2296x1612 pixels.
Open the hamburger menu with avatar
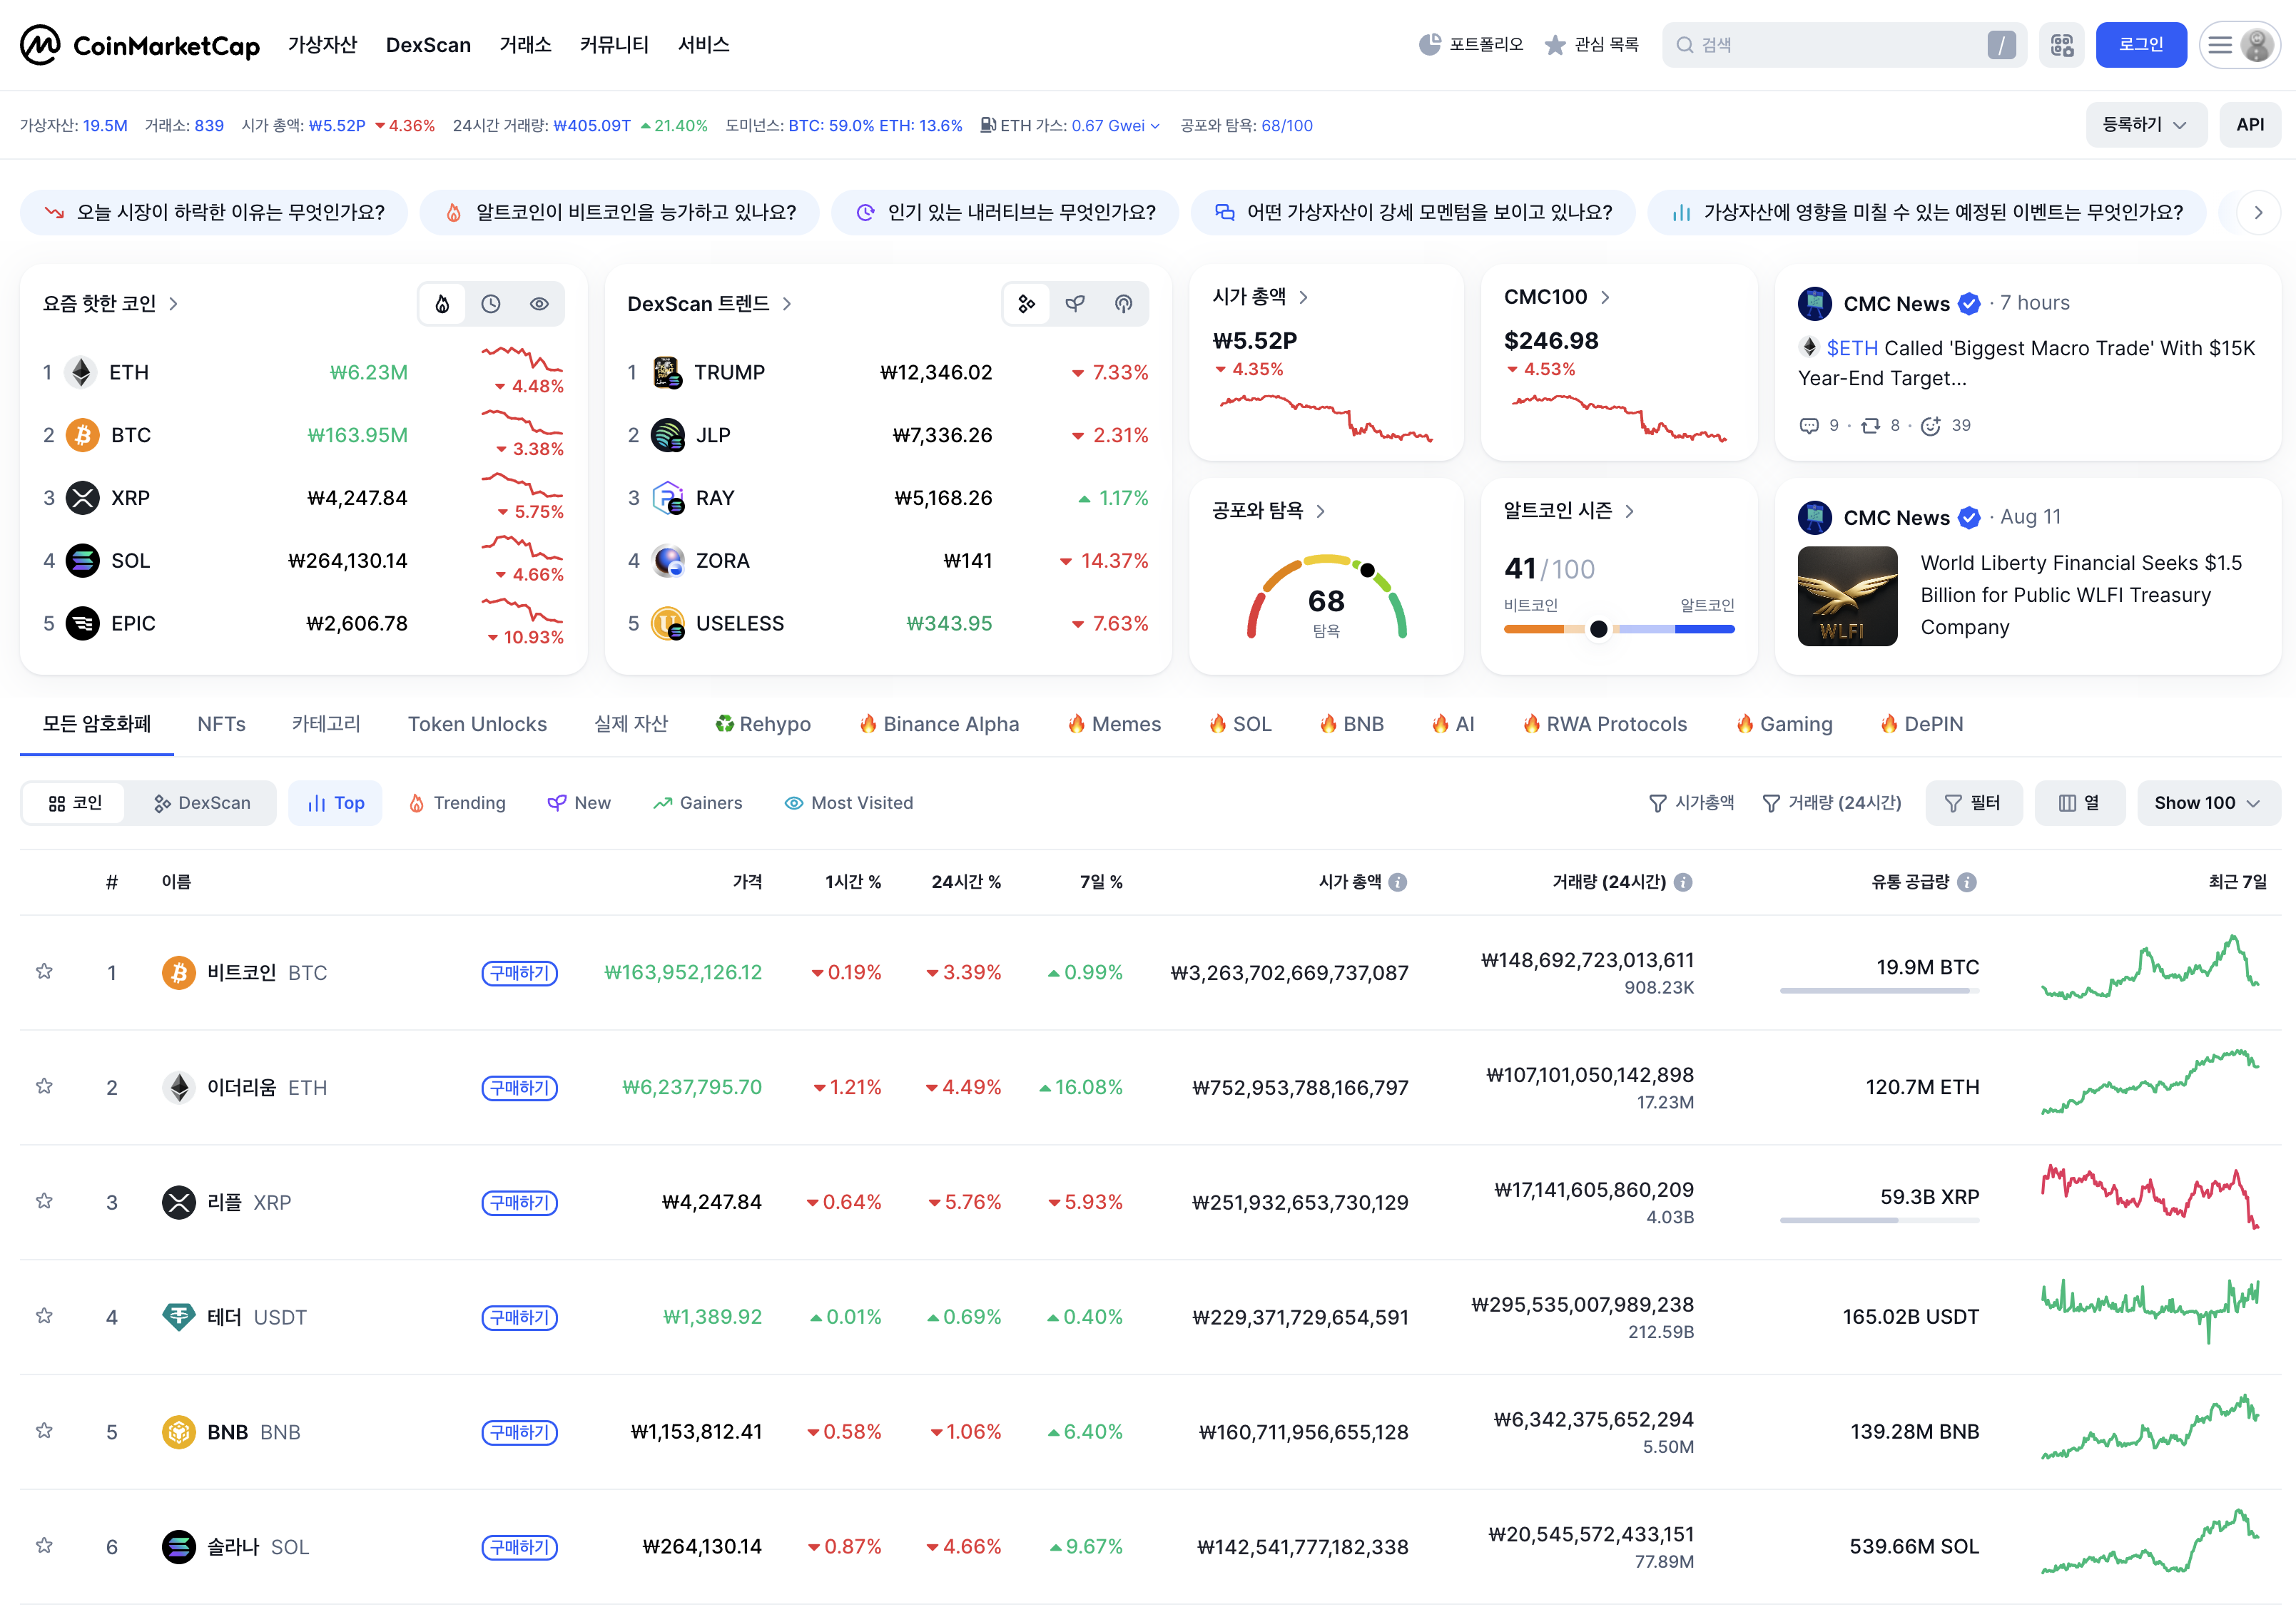click(x=2240, y=45)
